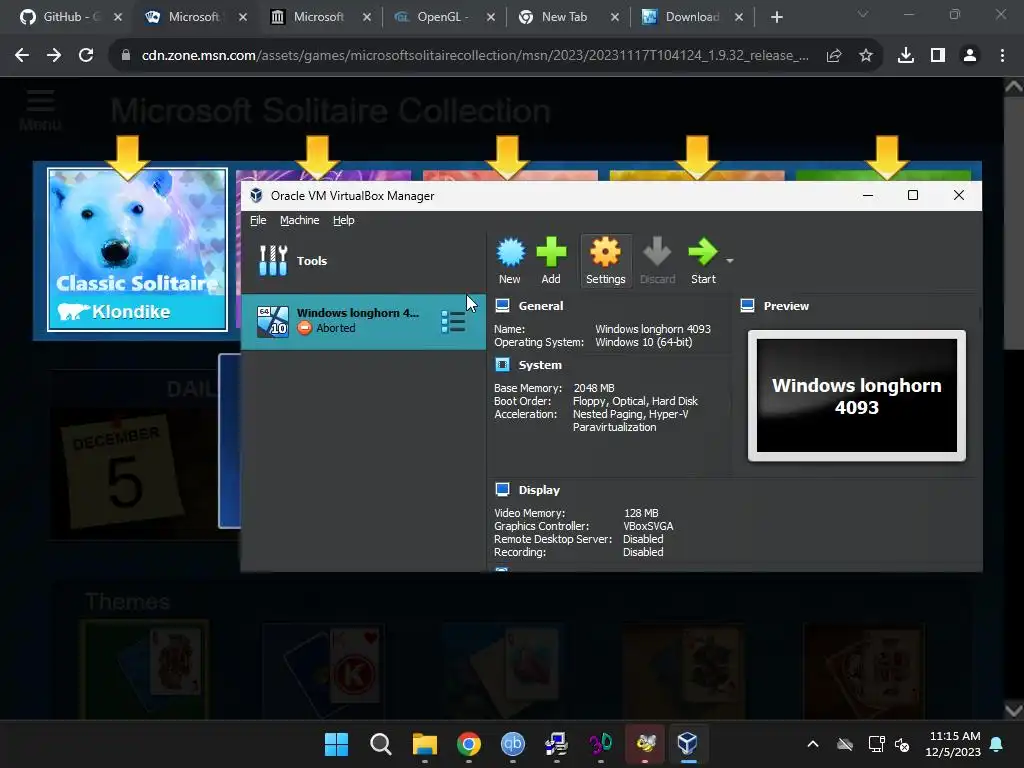Click the Preview section header
This screenshot has width=1024, height=768.
click(786, 306)
